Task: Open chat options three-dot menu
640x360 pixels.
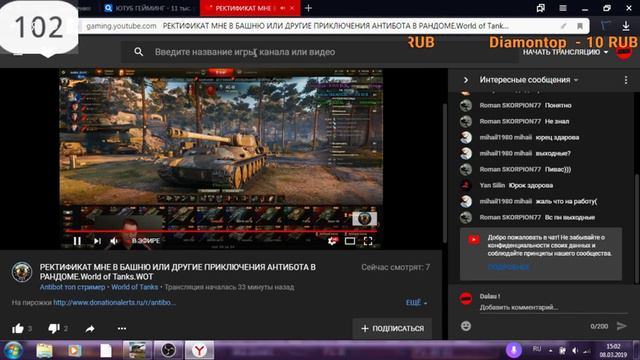Action: coord(626,80)
